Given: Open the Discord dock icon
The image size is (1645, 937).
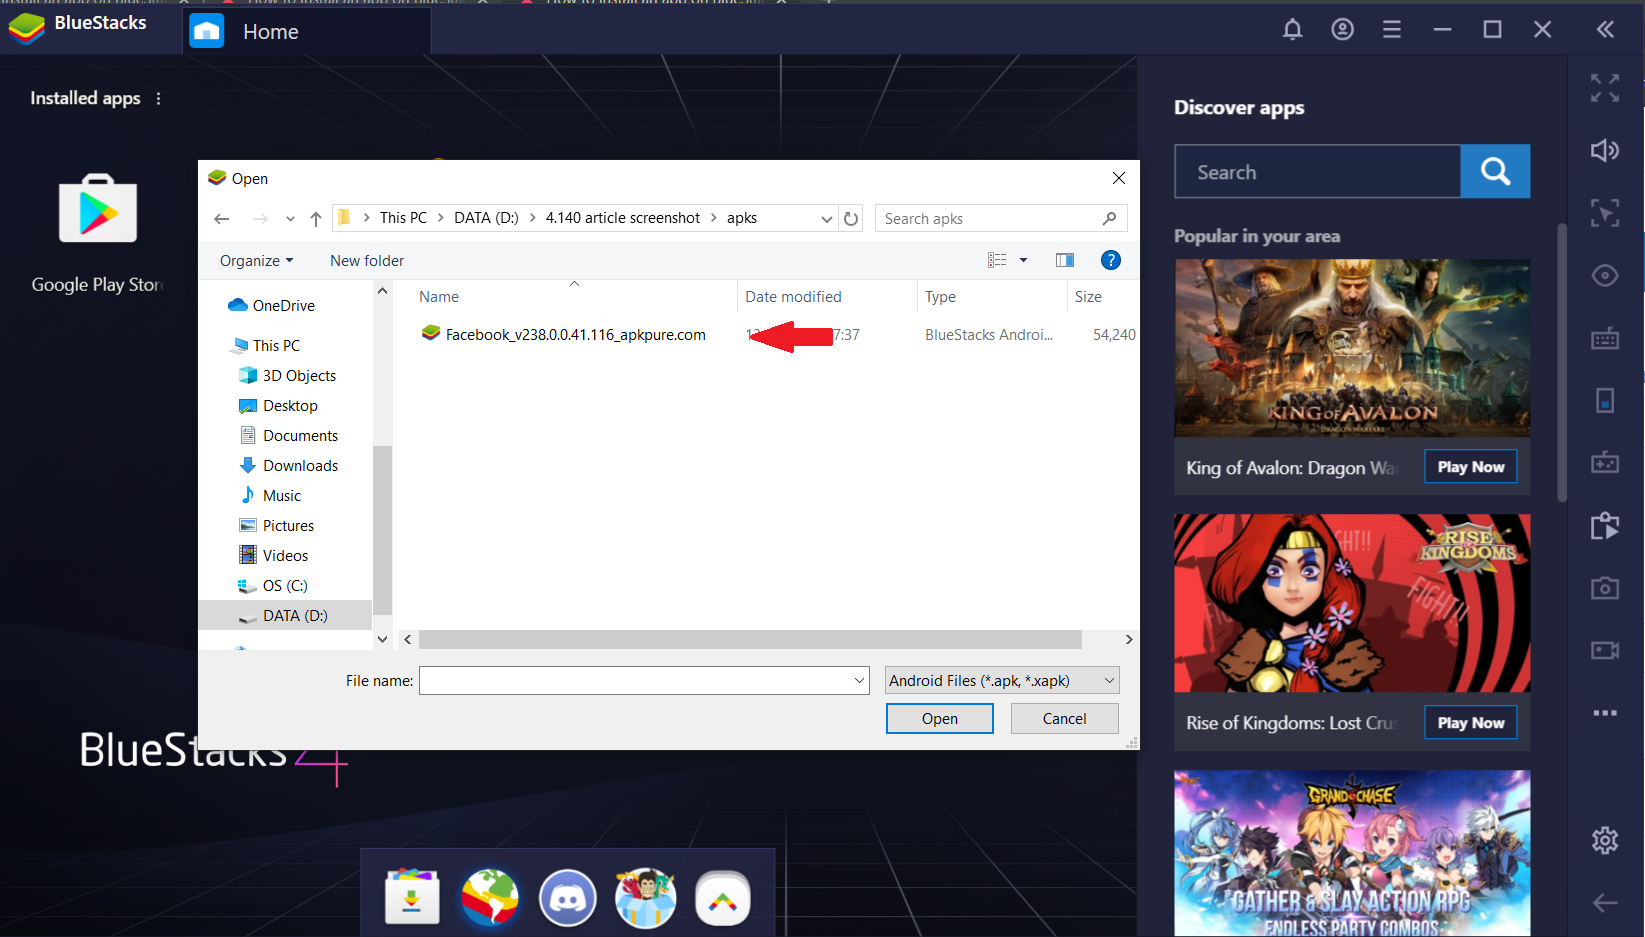Looking at the screenshot, I should [x=567, y=897].
